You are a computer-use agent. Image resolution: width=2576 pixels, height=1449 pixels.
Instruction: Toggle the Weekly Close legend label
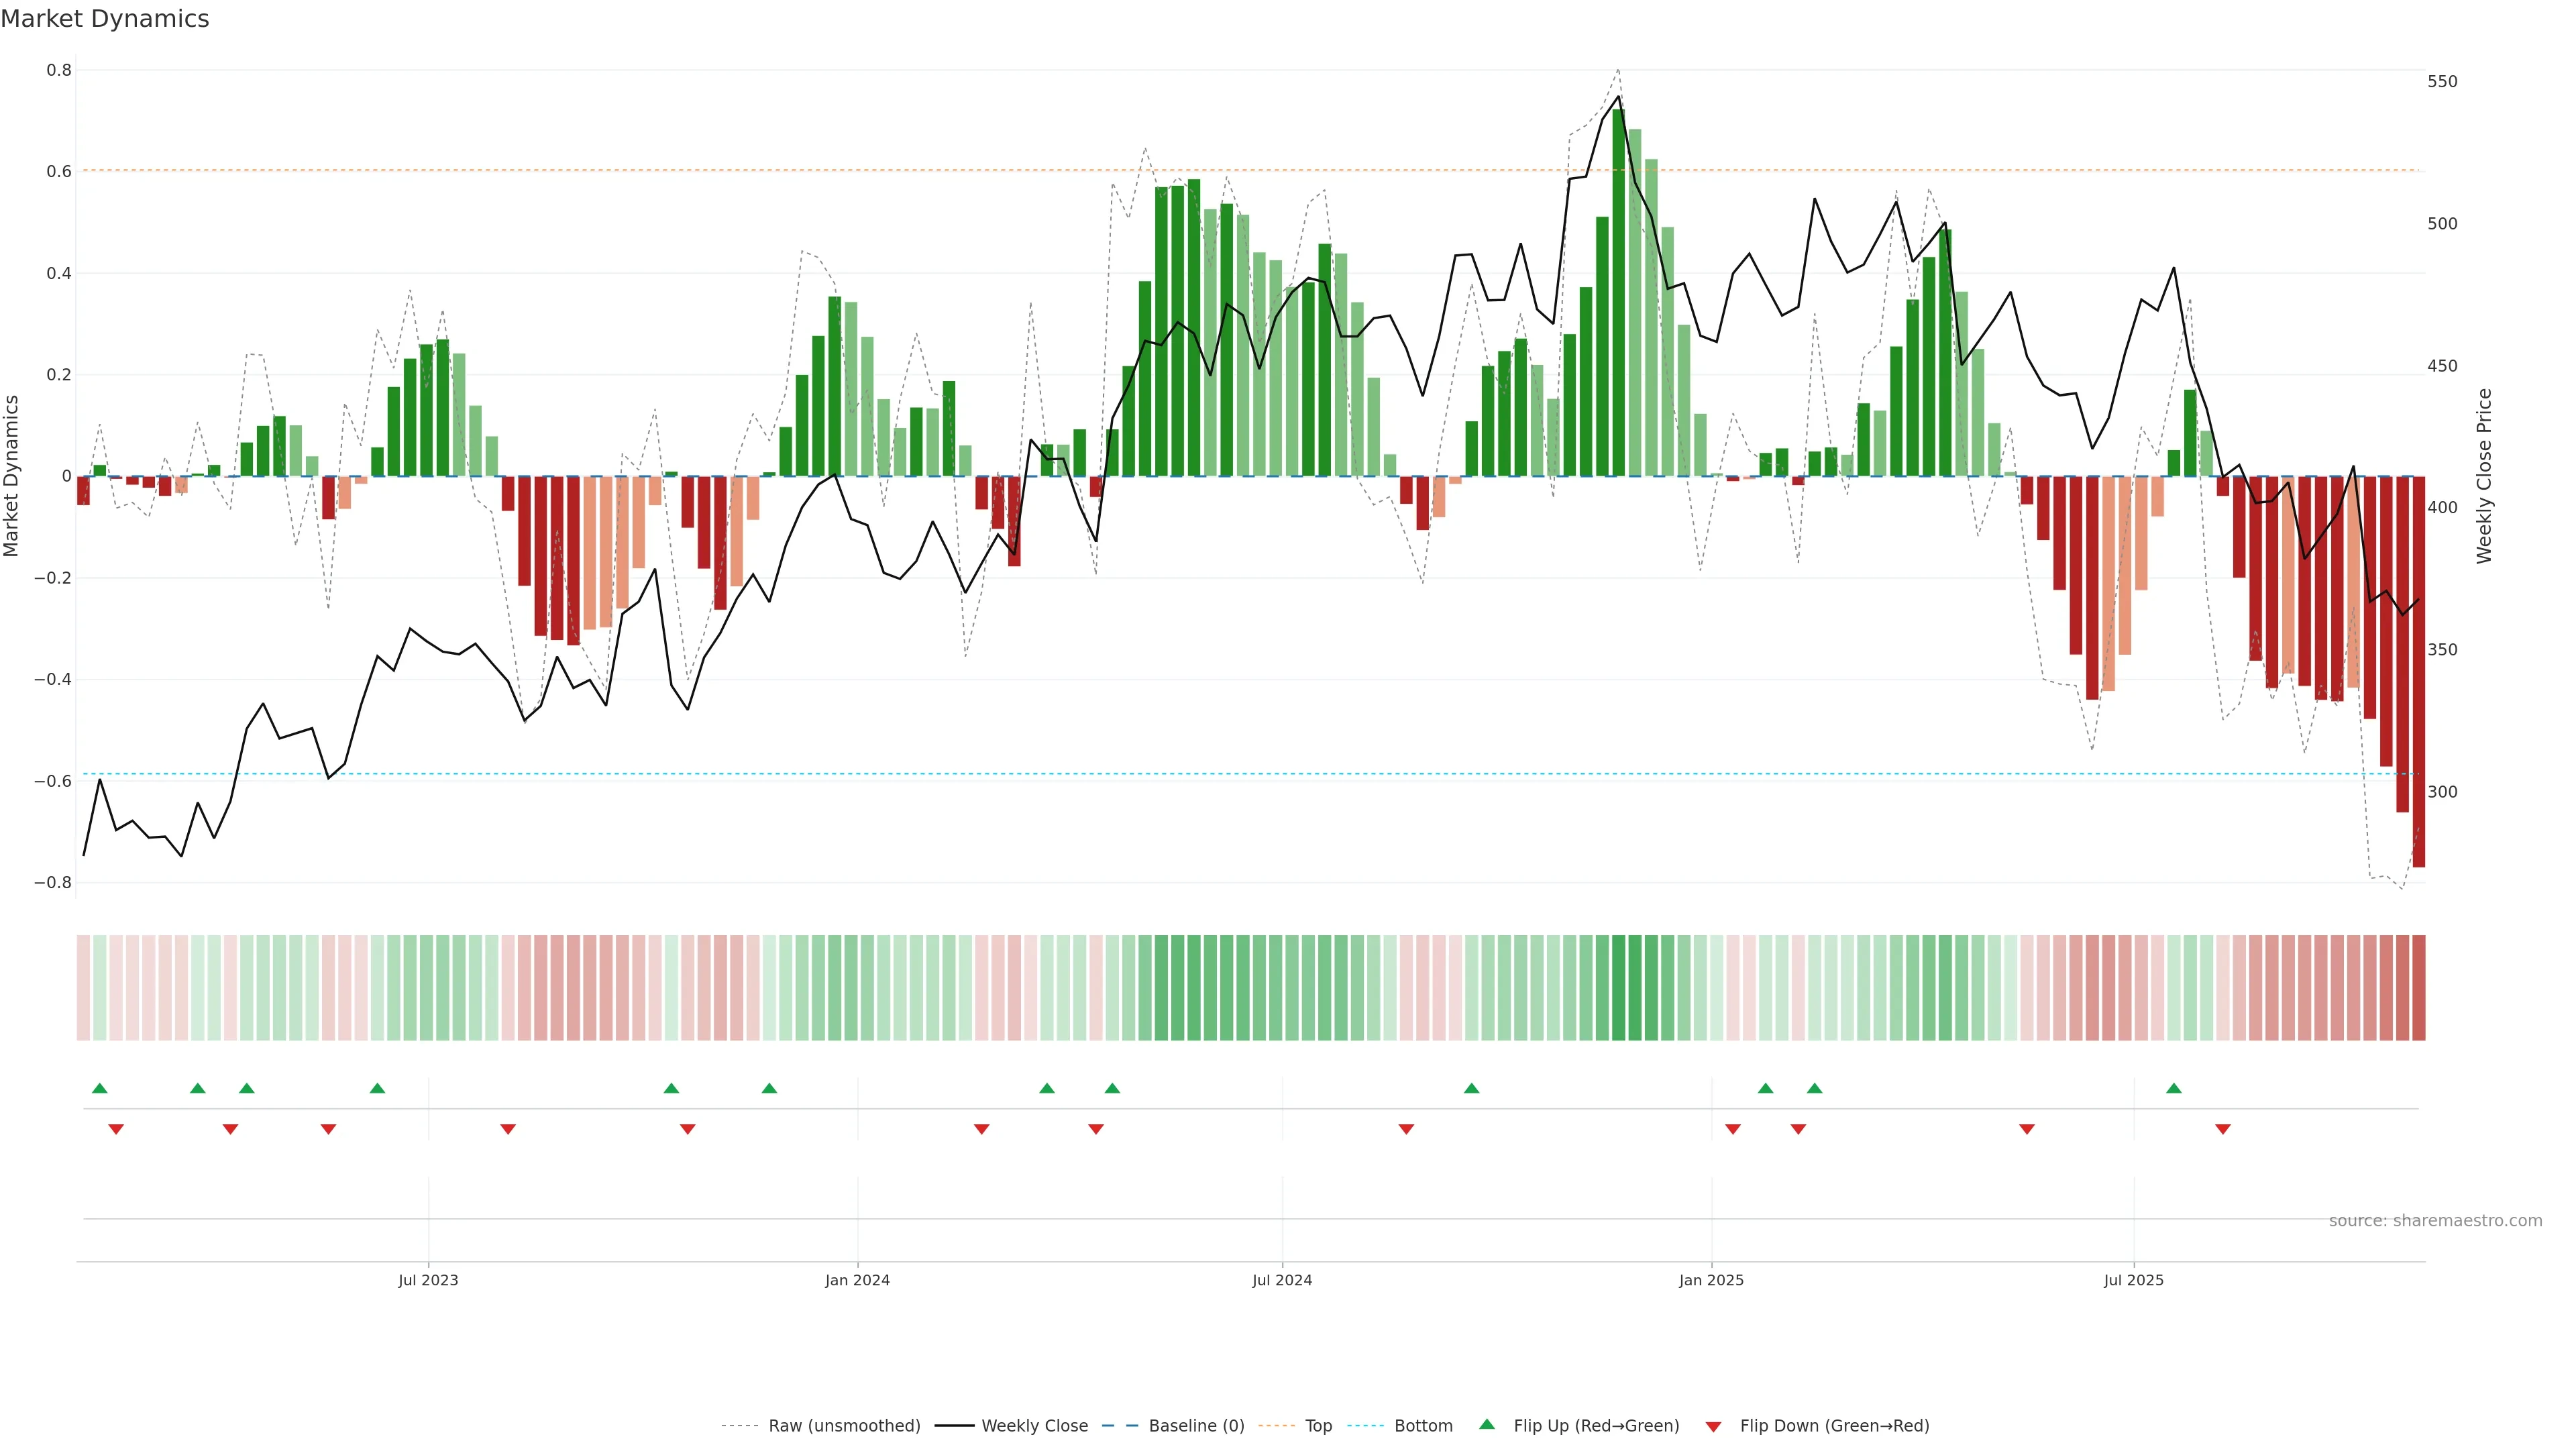tap(1034, 1426)
